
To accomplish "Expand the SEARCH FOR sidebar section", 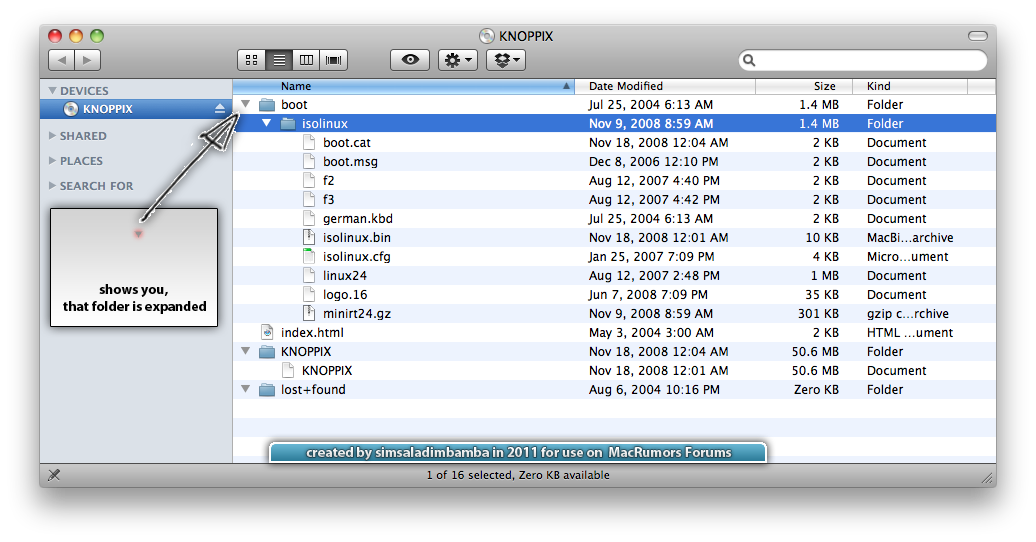I will 52,186.
